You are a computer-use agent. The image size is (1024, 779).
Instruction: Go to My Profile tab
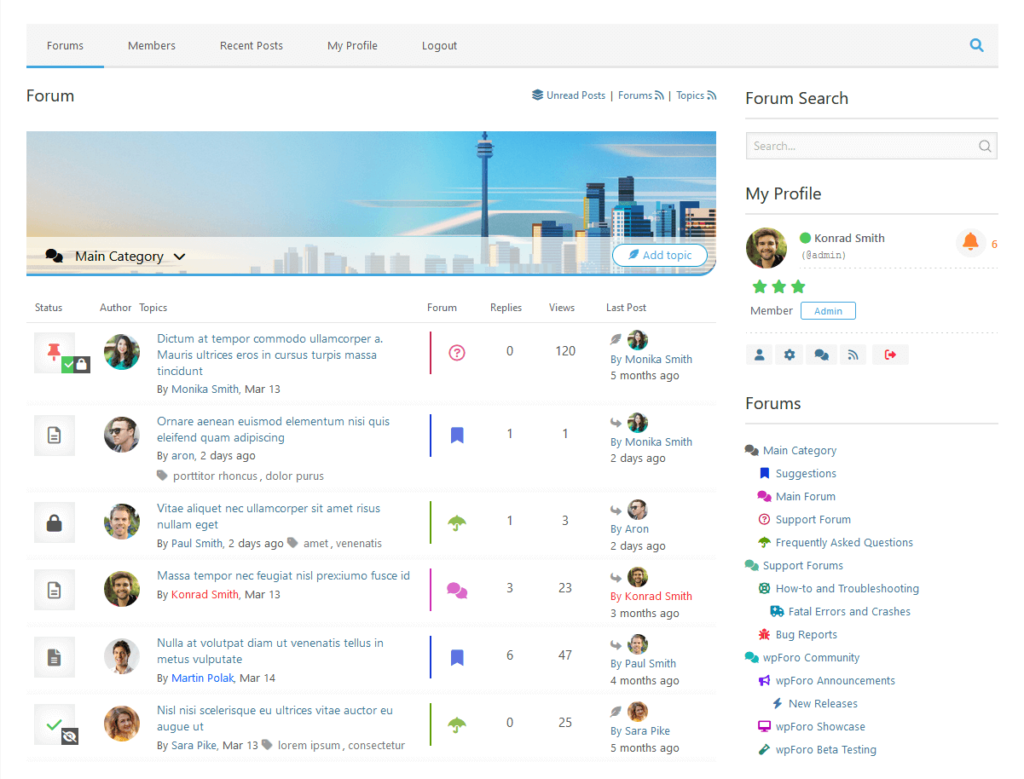[353, 46]
